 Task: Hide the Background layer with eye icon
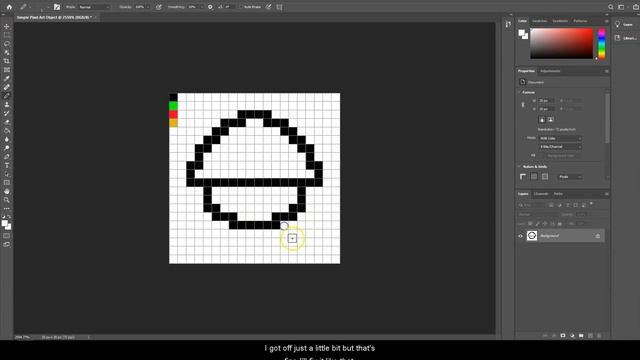520,236
